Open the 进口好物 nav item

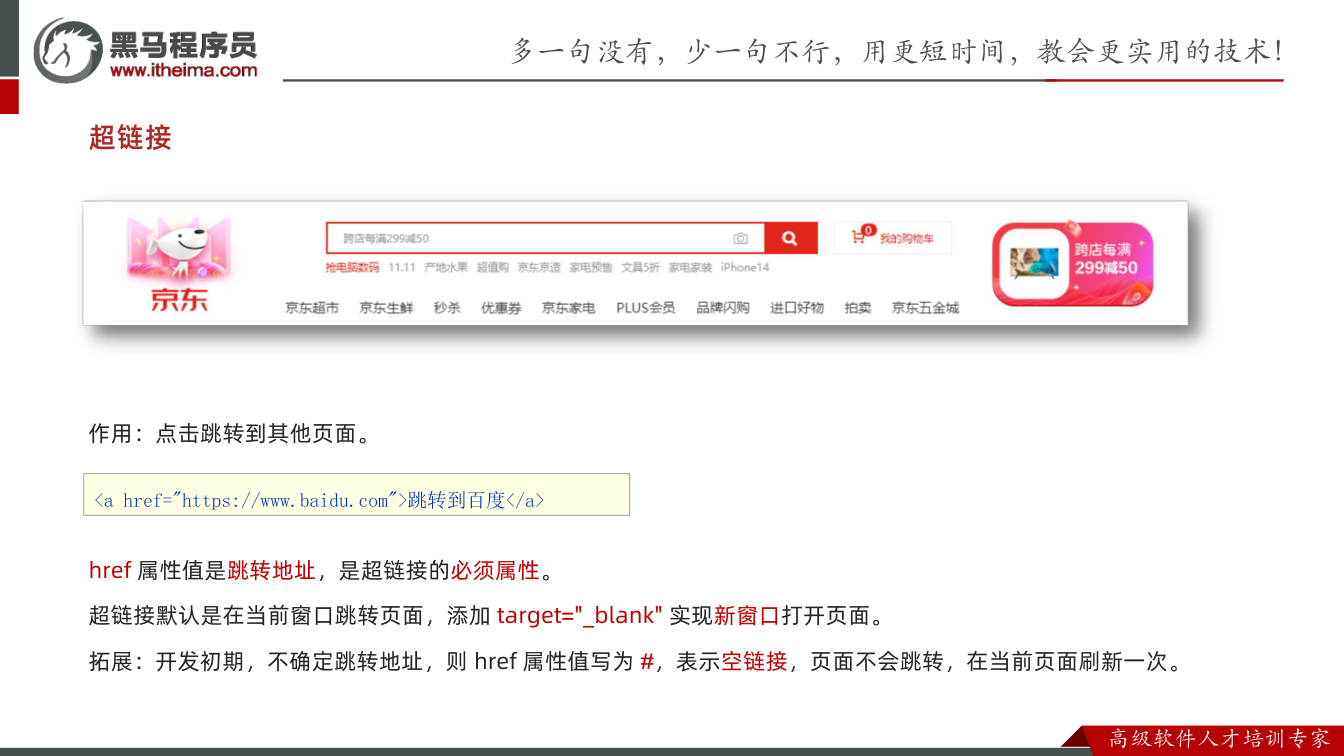[x=797, y=308]
